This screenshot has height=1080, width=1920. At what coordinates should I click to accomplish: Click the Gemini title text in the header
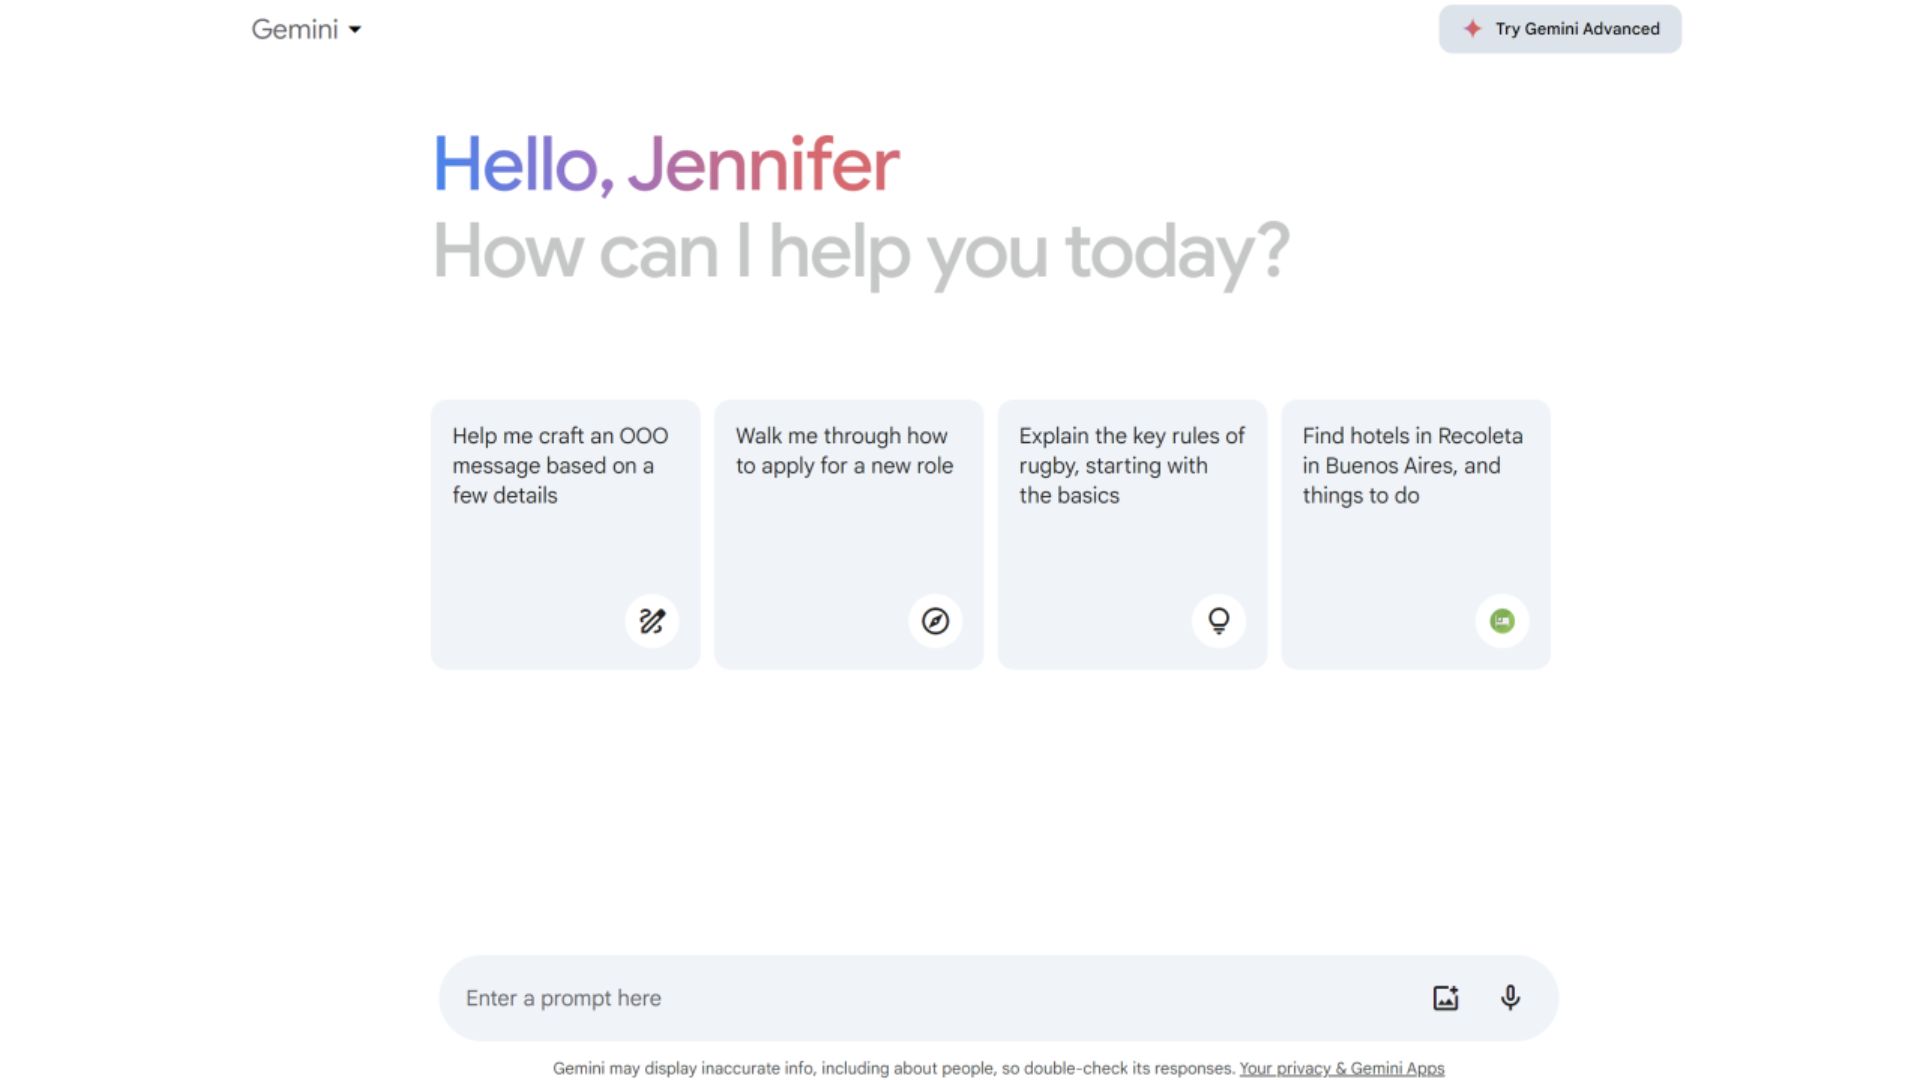(x=294, y=29)
